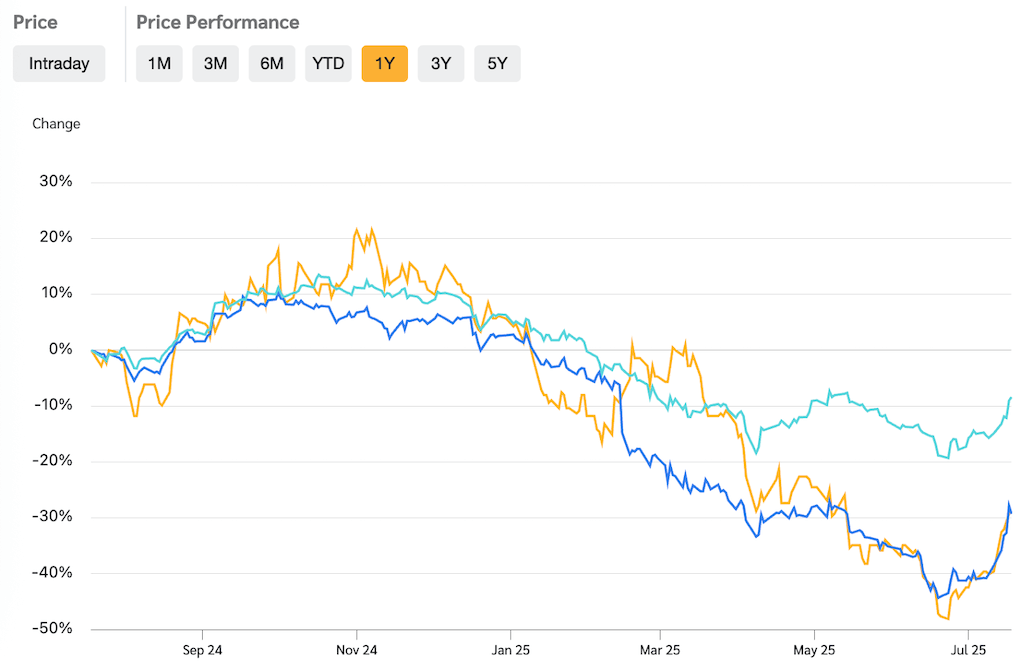
Task: Switch chart to 3Y range
Action: pos(441,64)
